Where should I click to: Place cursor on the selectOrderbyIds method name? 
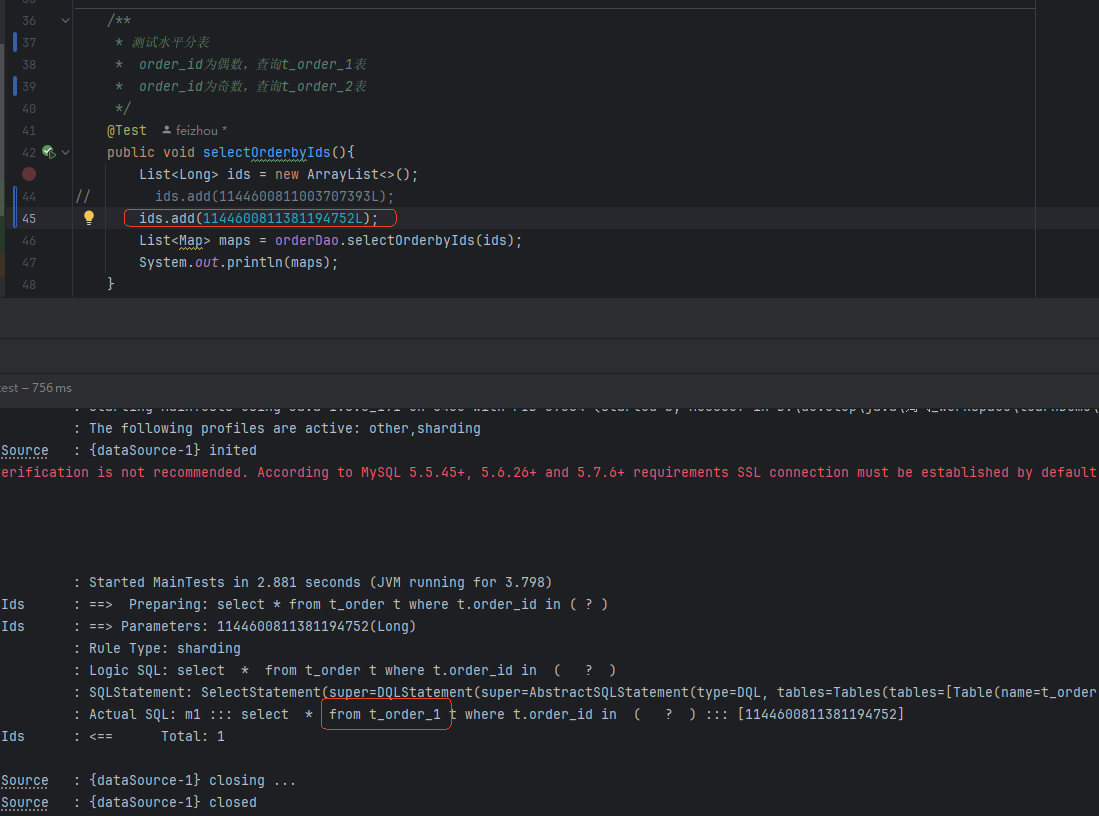click(266, 152)
